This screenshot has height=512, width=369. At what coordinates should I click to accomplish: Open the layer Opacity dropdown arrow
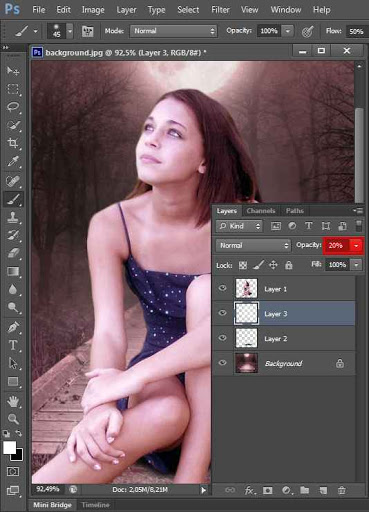(356, 246)
